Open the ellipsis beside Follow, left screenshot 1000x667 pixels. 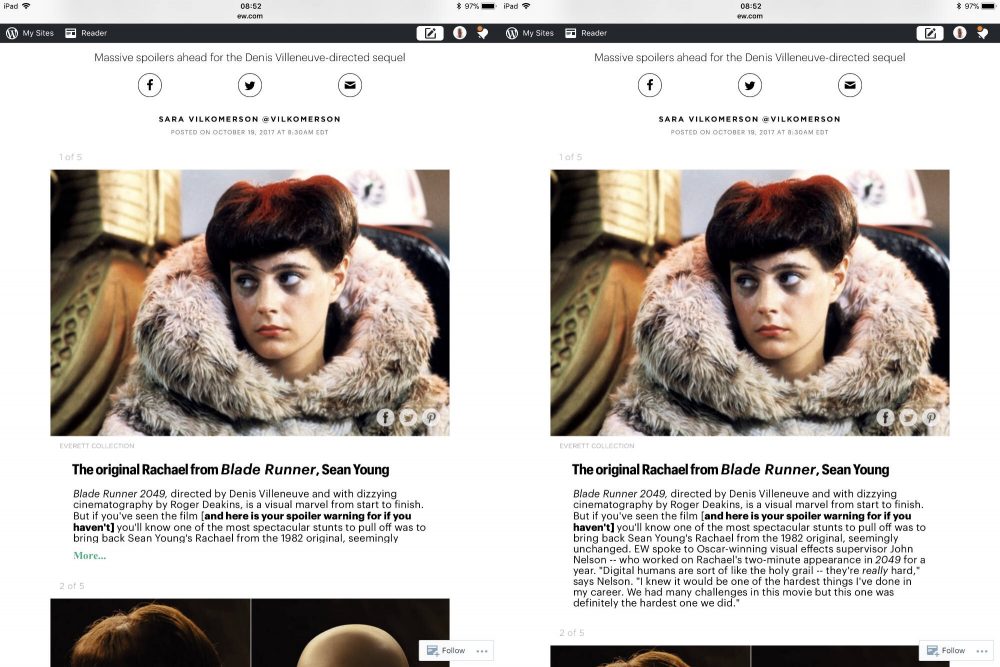pos(482,651)
